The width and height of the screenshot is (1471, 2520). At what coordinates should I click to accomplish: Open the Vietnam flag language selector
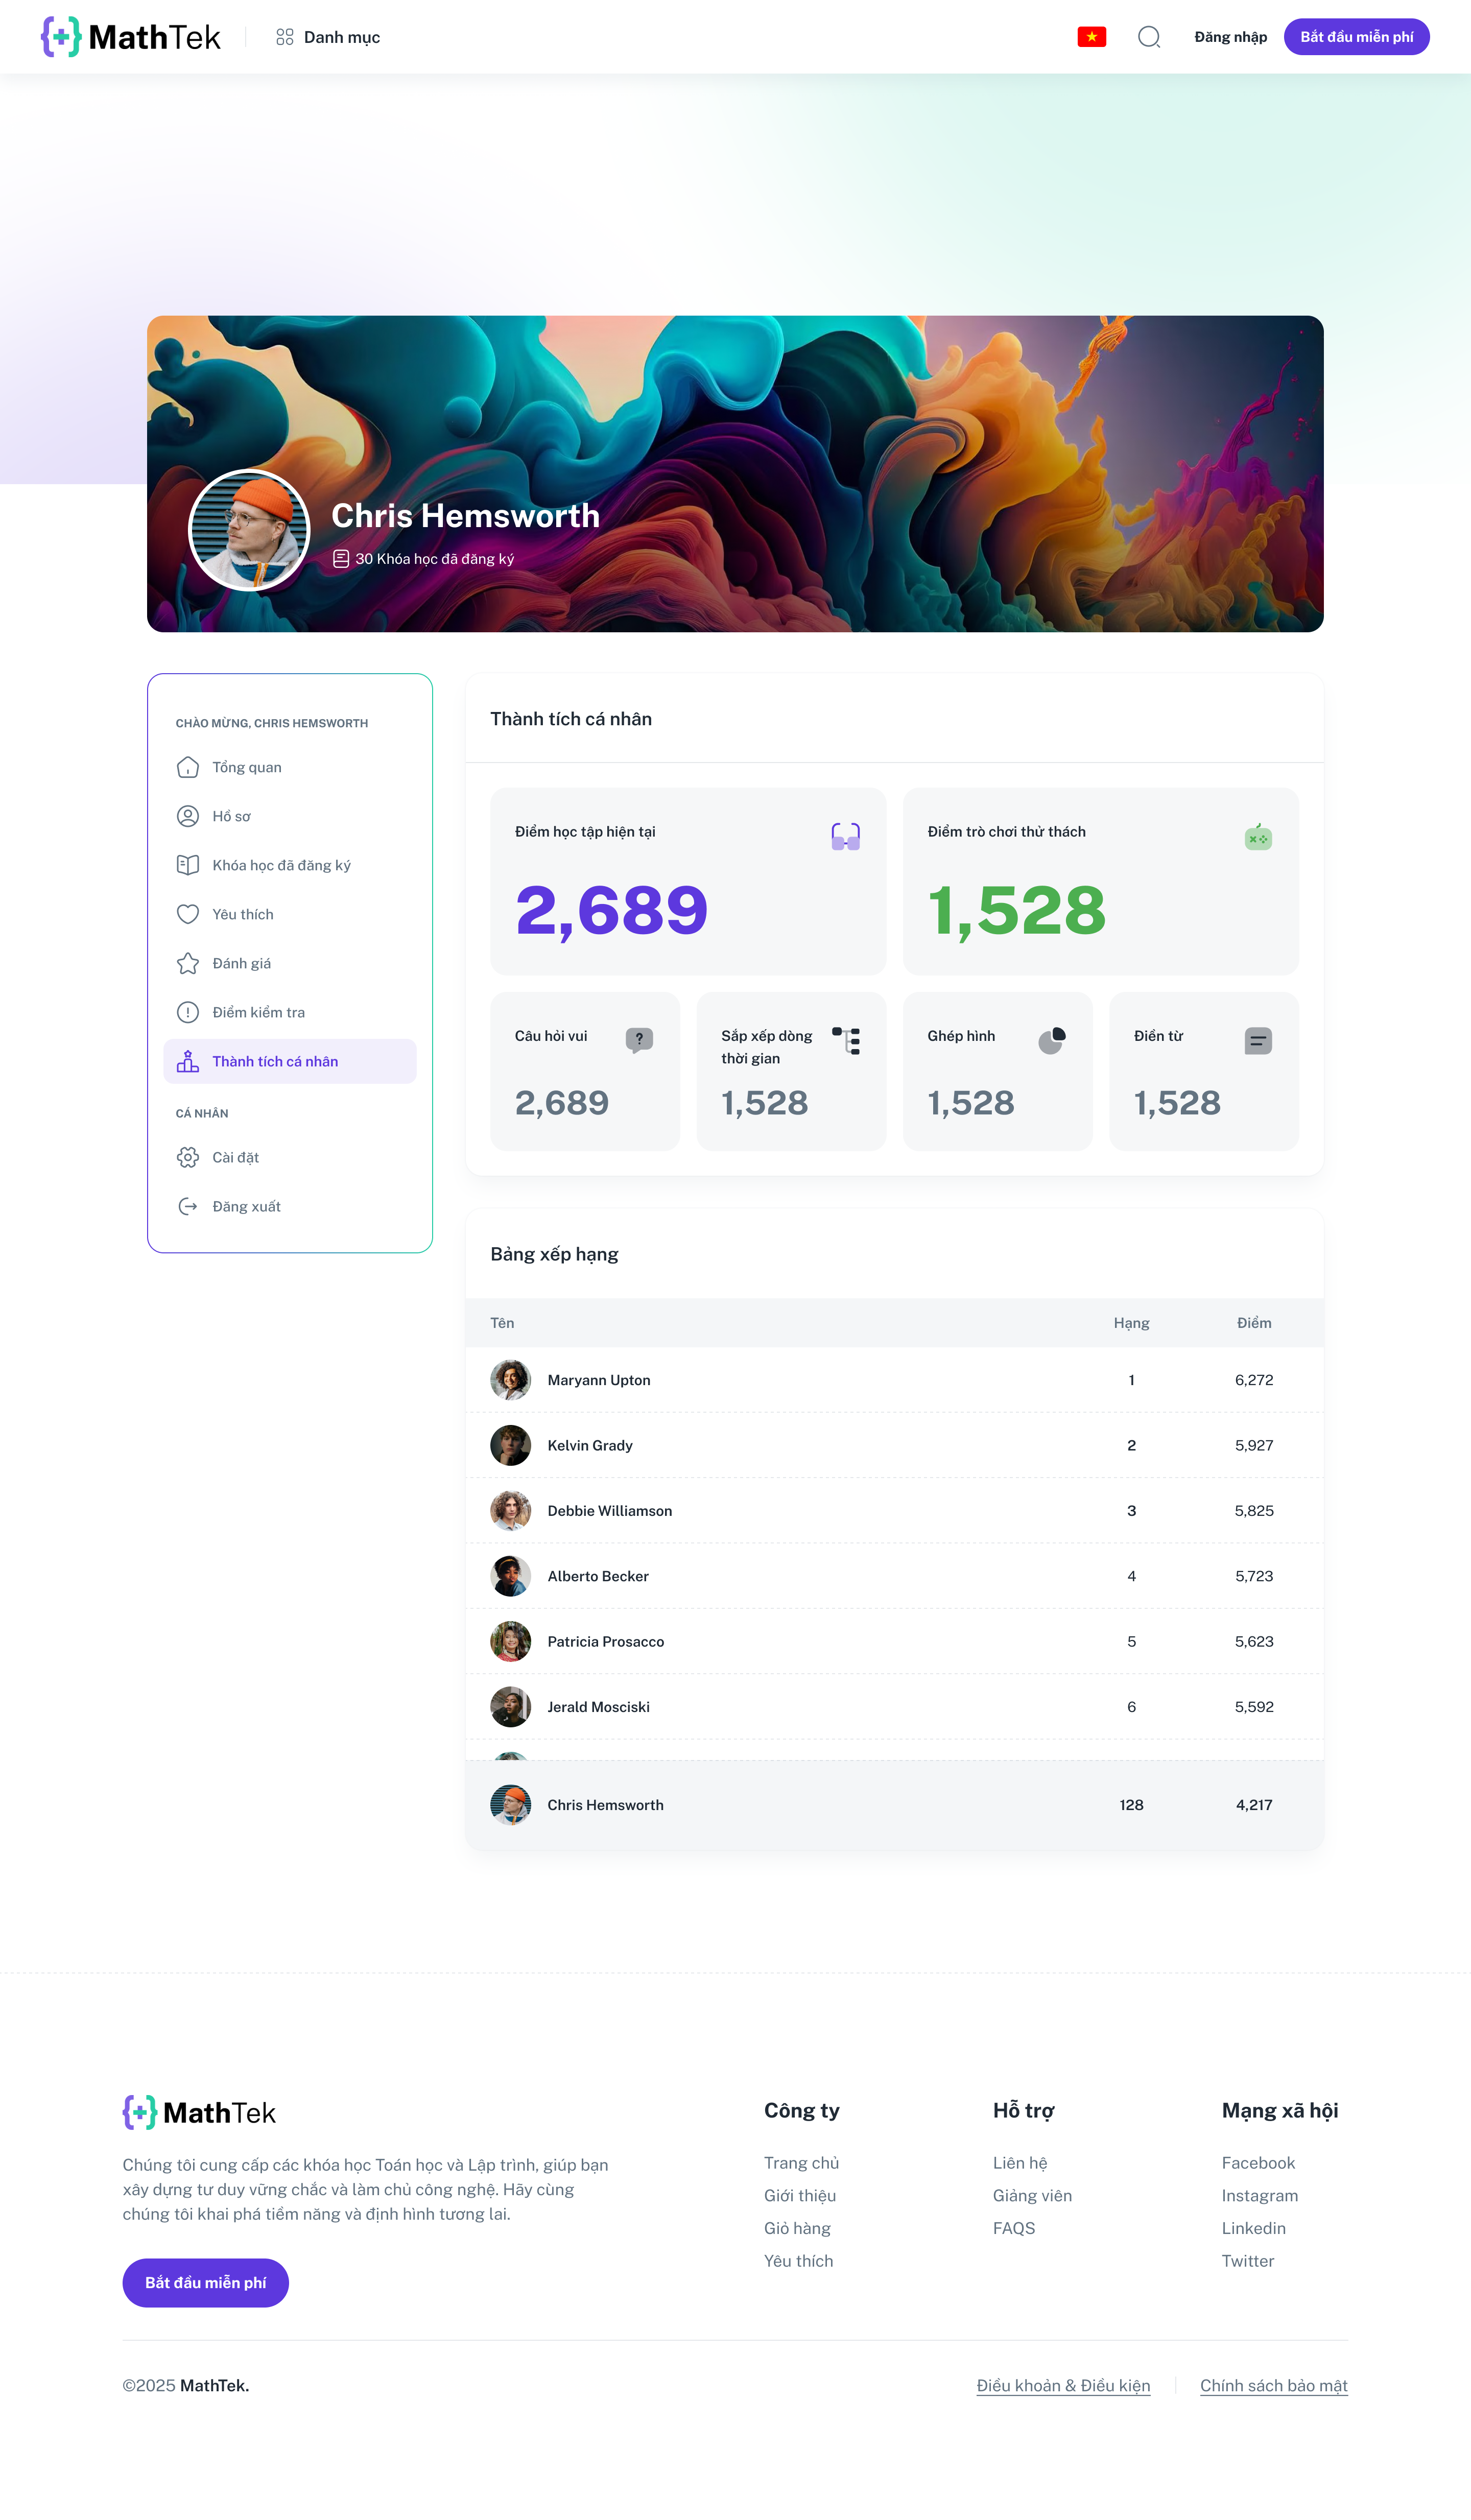[x=1091, y=37]
